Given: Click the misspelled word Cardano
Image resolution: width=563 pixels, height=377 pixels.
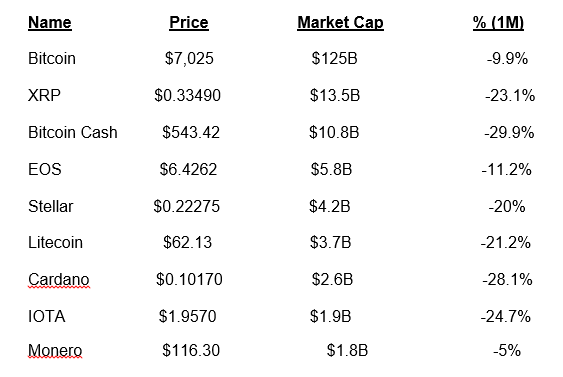Looking at the screenshot, I should 59,279.
